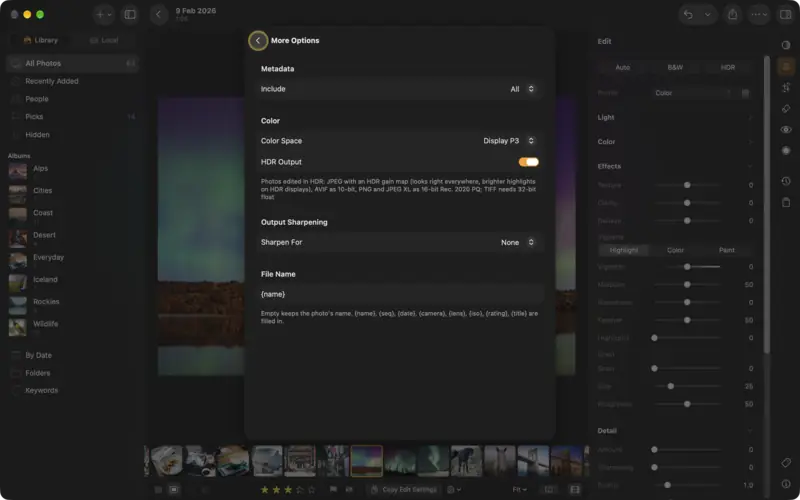Select the aurora thumbnail highlighted in filmstrip
Screen dimensions: 800x500
366,461
